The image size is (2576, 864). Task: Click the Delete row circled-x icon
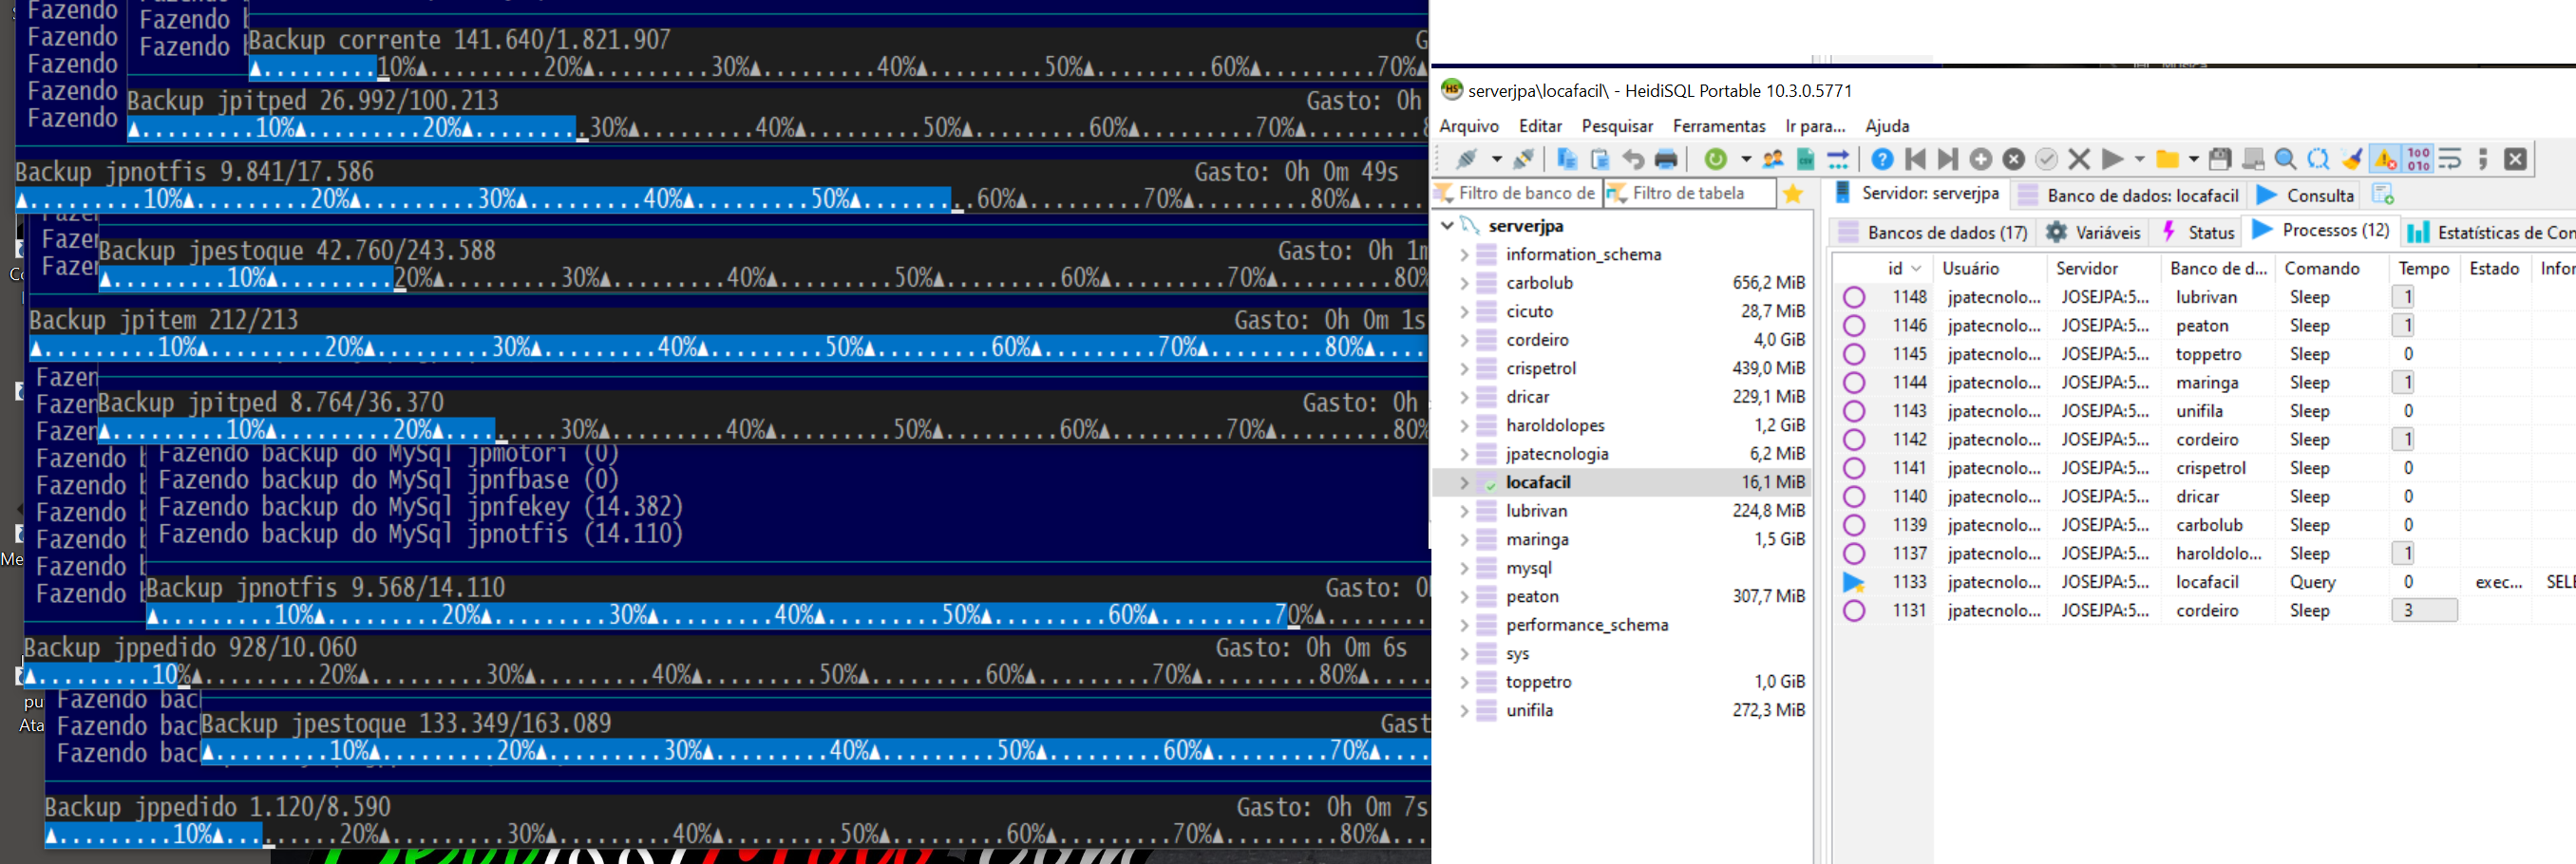click(2014, 159)
